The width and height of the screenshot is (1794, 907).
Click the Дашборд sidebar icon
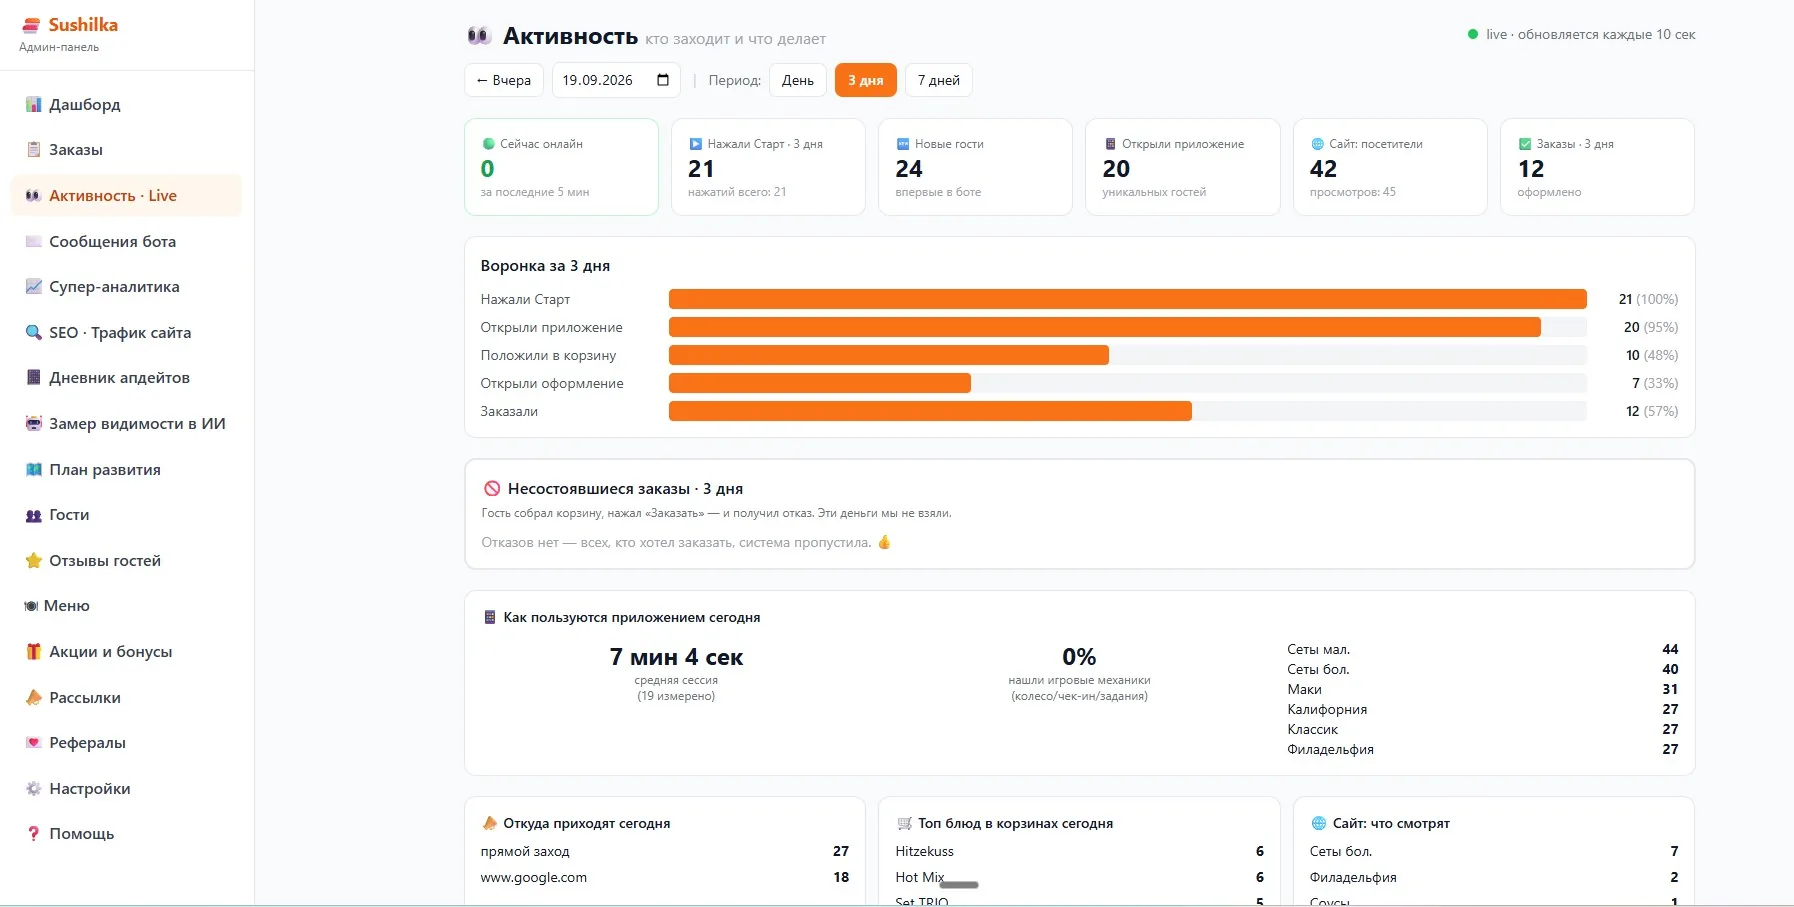[x=34, y=104]
